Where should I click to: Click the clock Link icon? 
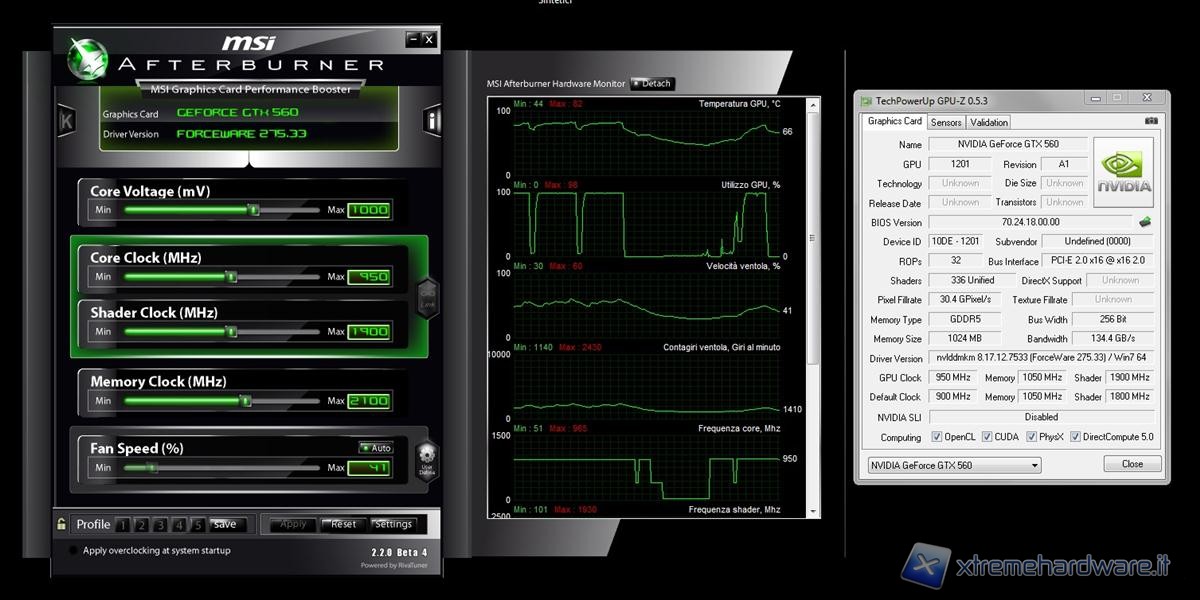tap(427, 297)
